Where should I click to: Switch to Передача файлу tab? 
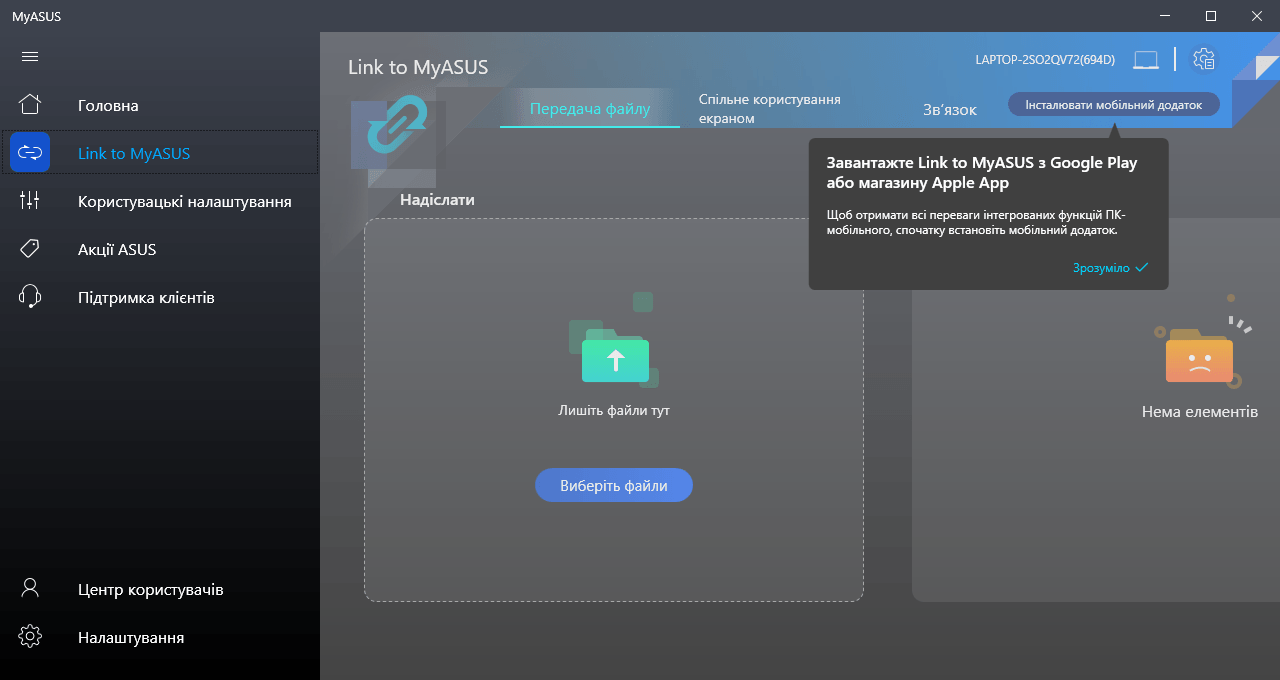(x=590, y=109)
